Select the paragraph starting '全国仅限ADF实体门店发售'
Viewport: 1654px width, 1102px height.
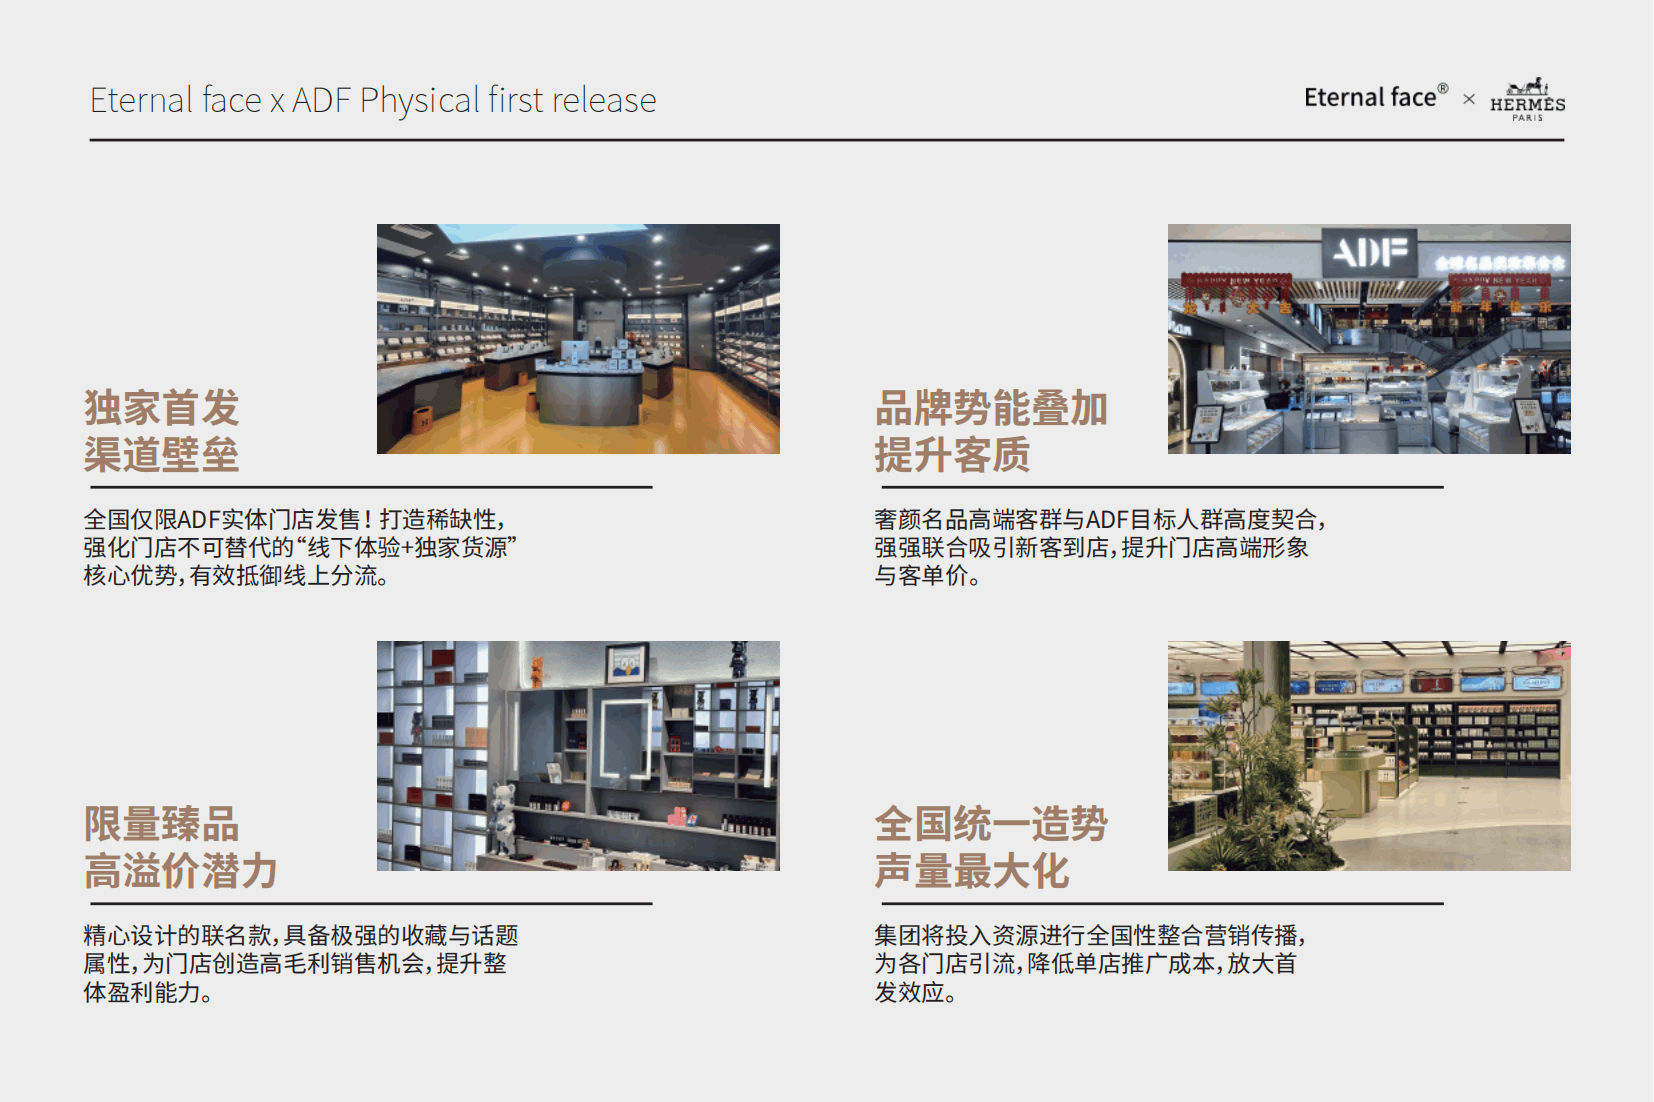coord(299,547)
